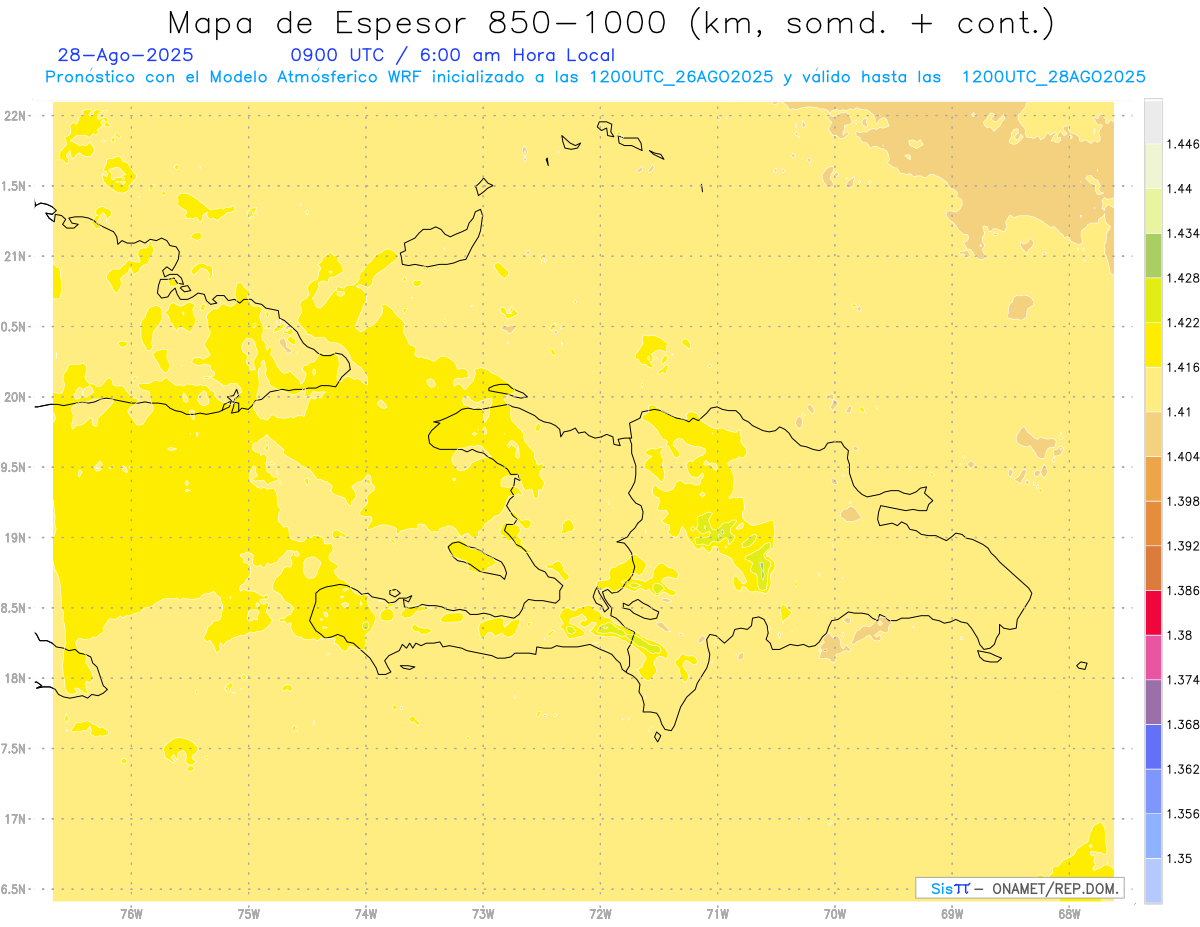Click the tan swatch between 1.404 and 1.41

[1153, 434]
